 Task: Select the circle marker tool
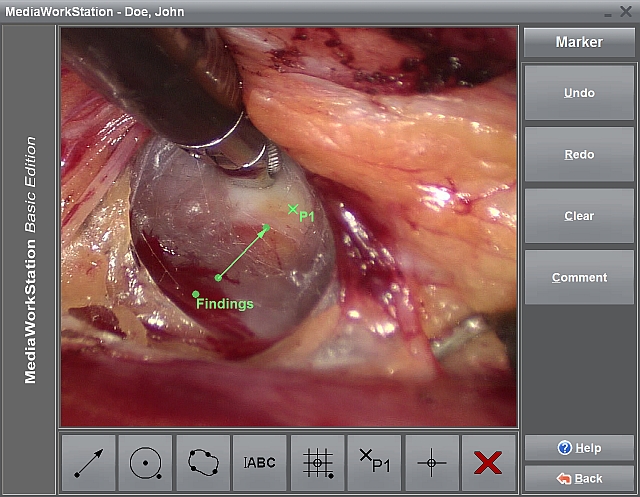coord(145,463)
